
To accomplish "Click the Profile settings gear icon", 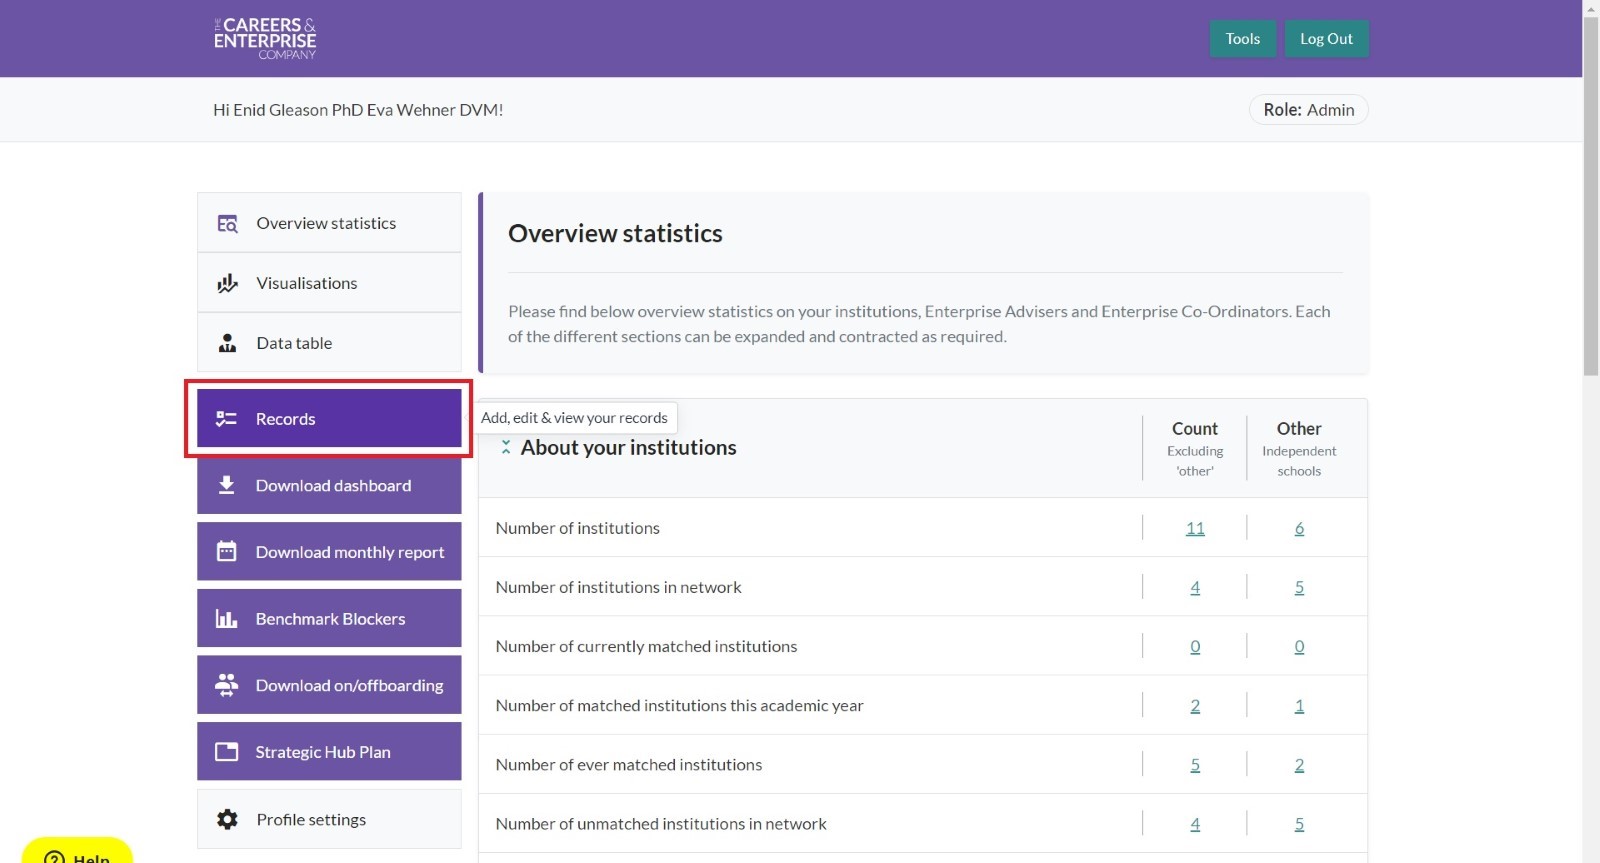I will (x=227, y=820).
